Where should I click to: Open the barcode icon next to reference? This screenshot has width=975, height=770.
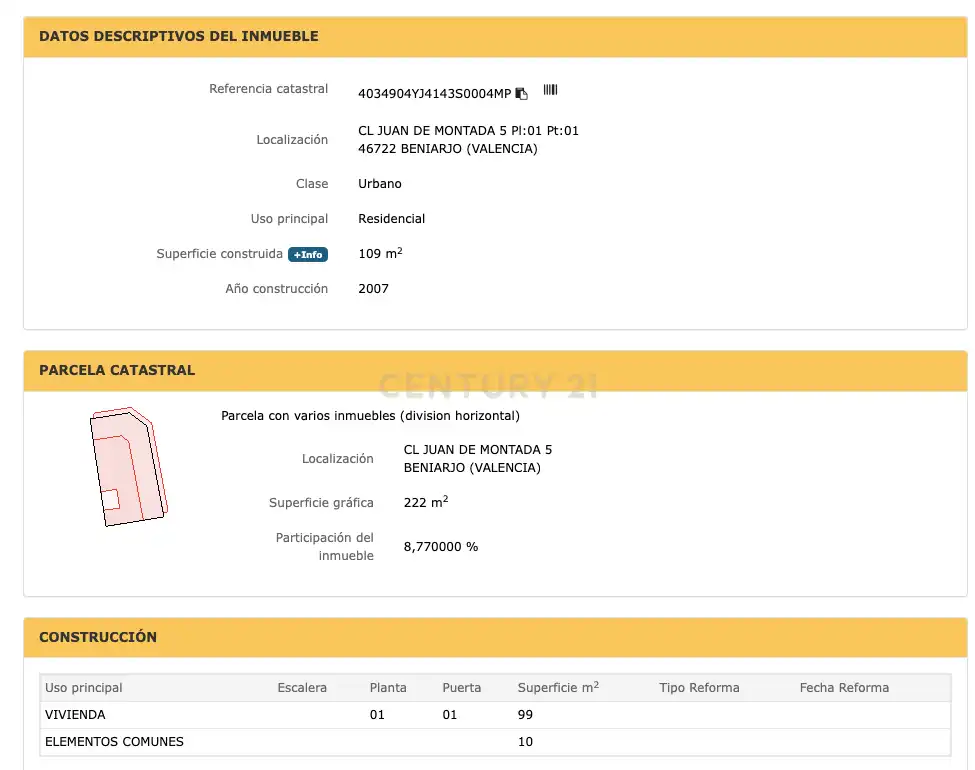point(550,90)
